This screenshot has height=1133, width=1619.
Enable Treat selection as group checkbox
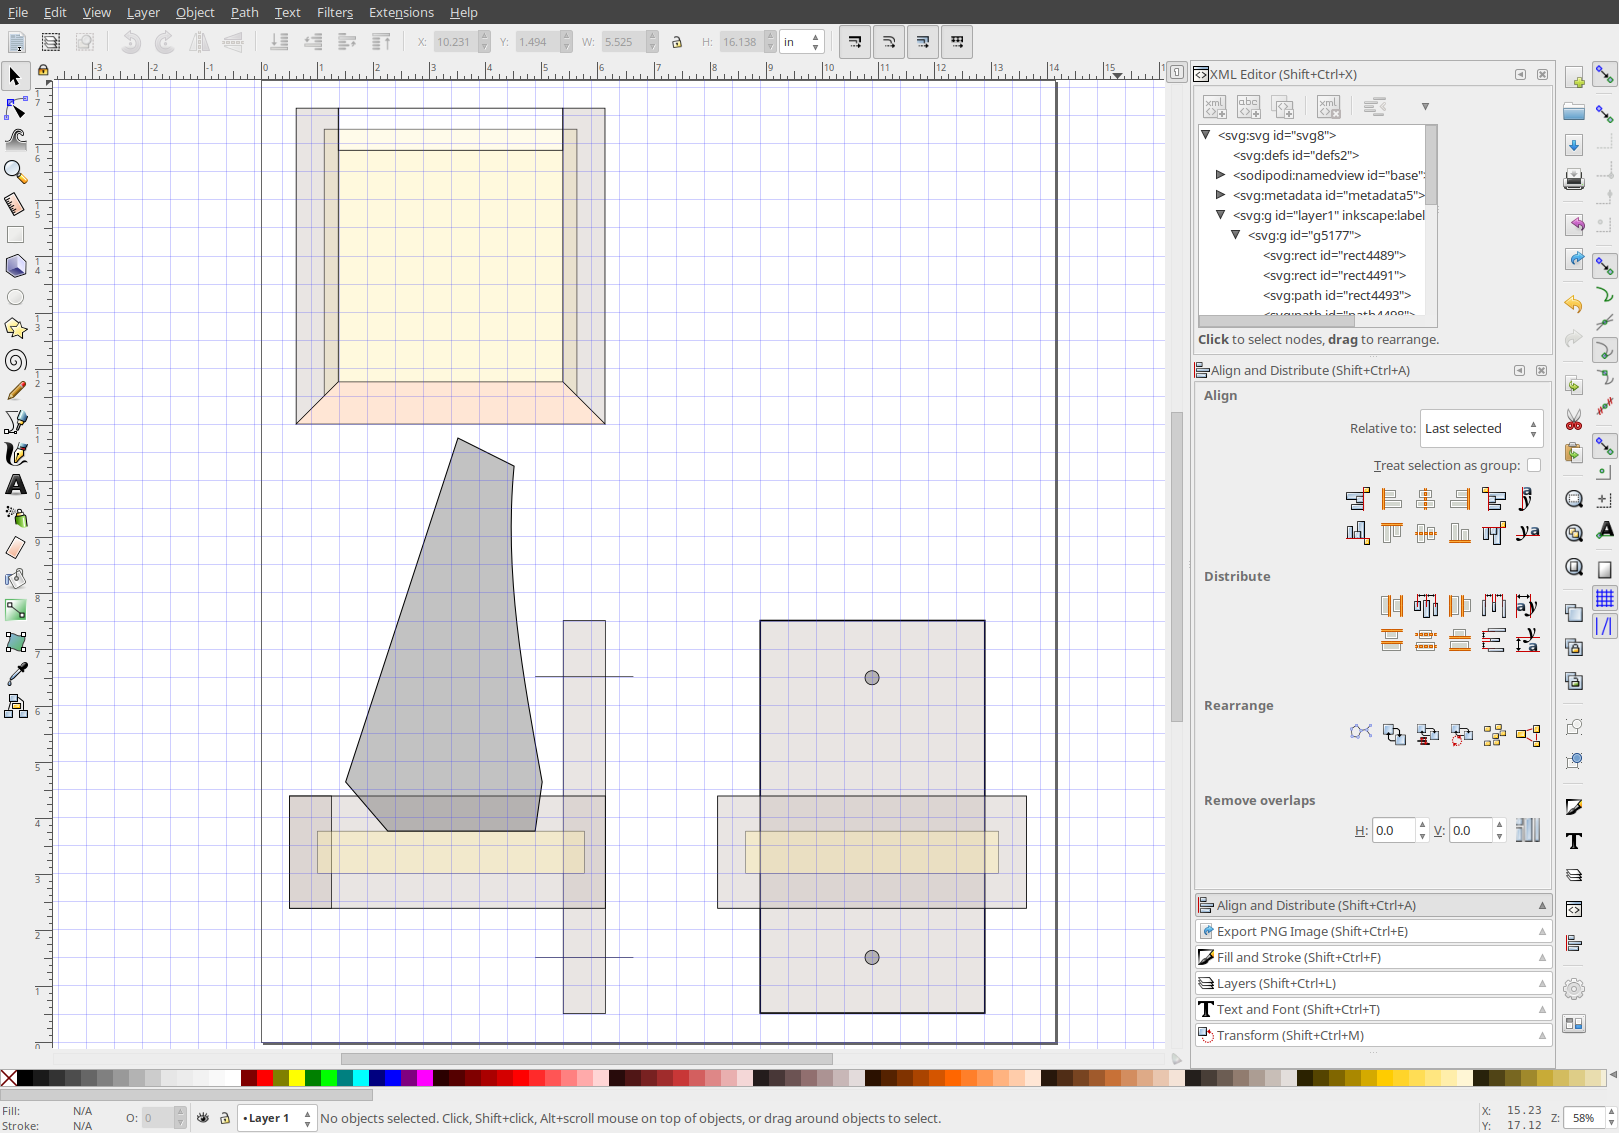pyautogui.click(x=1533, y=465)
